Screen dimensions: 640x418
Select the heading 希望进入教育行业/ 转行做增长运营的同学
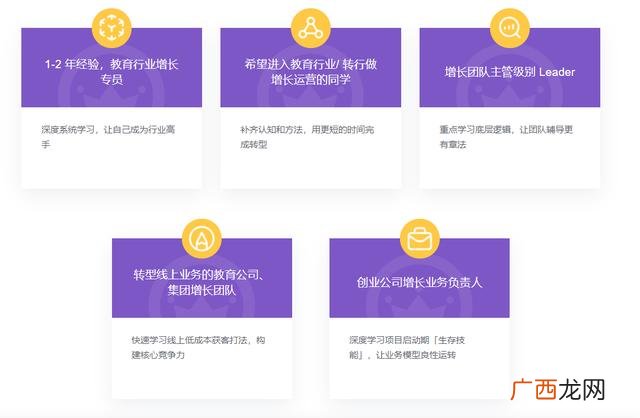point(311,71)
